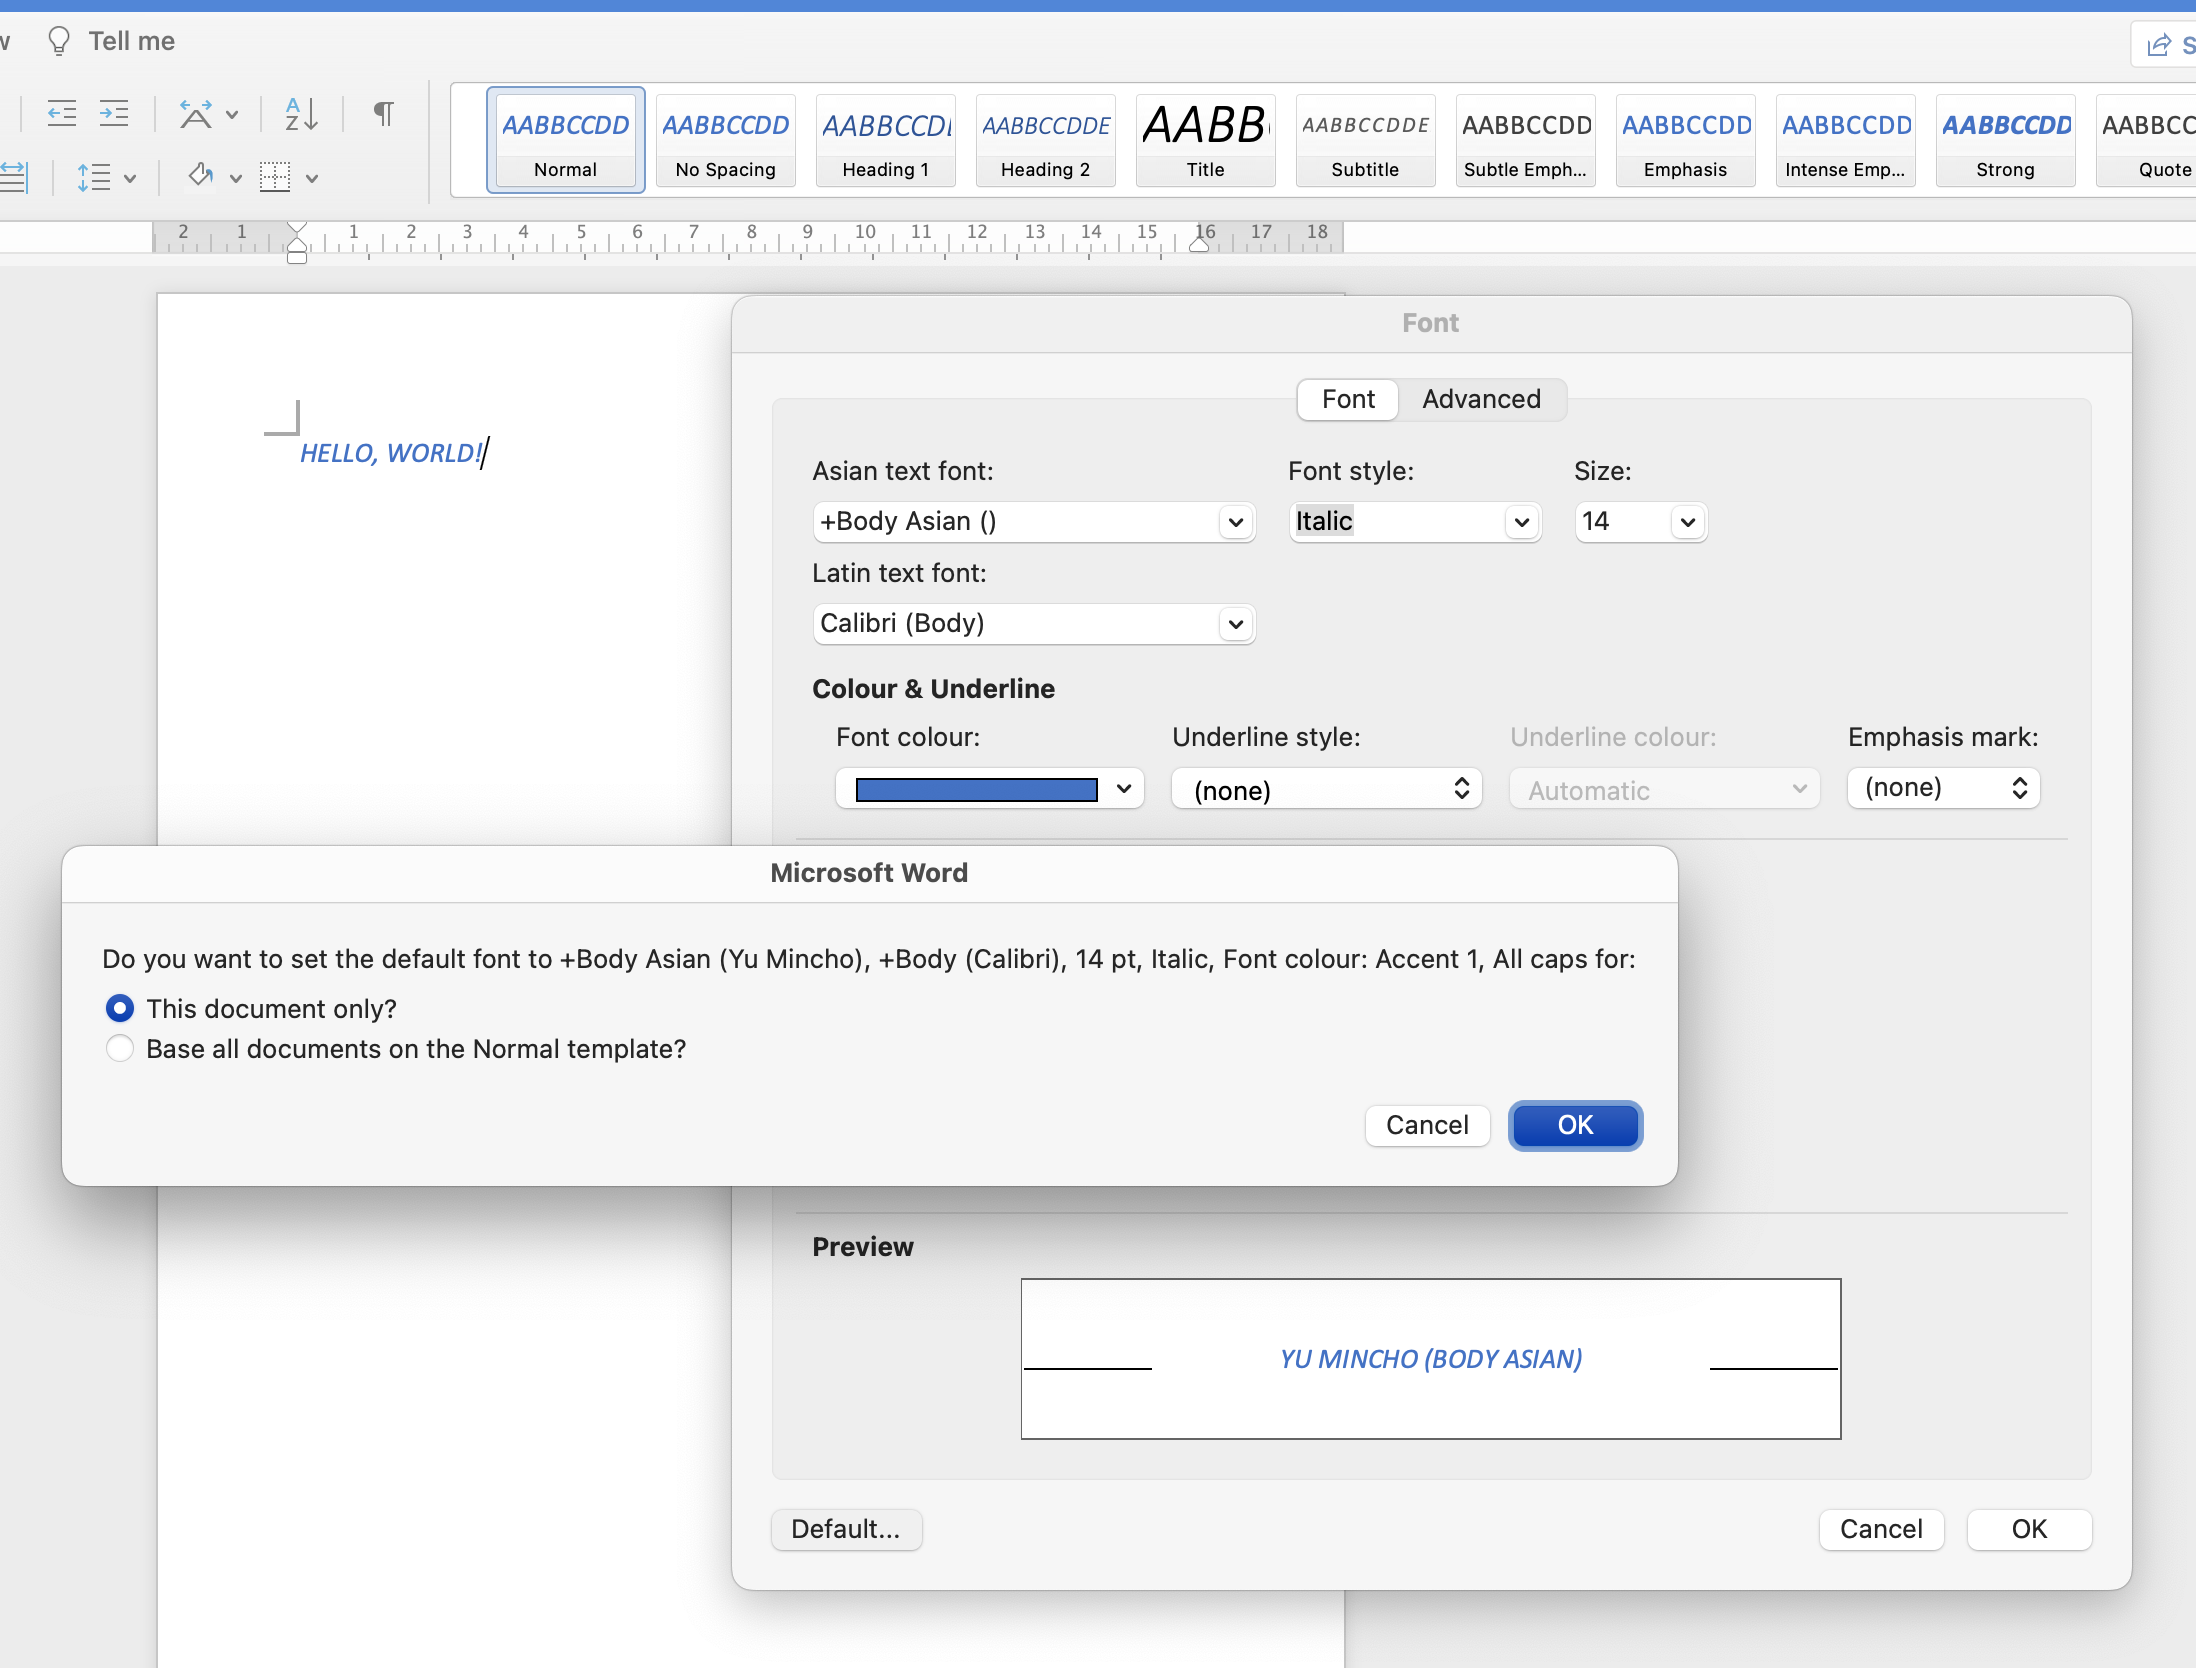This screenshot has width=2196, height=1668.
Task: Click the Default button in Font dialog
Action: pyautogui.click(x=848, y=1530)
